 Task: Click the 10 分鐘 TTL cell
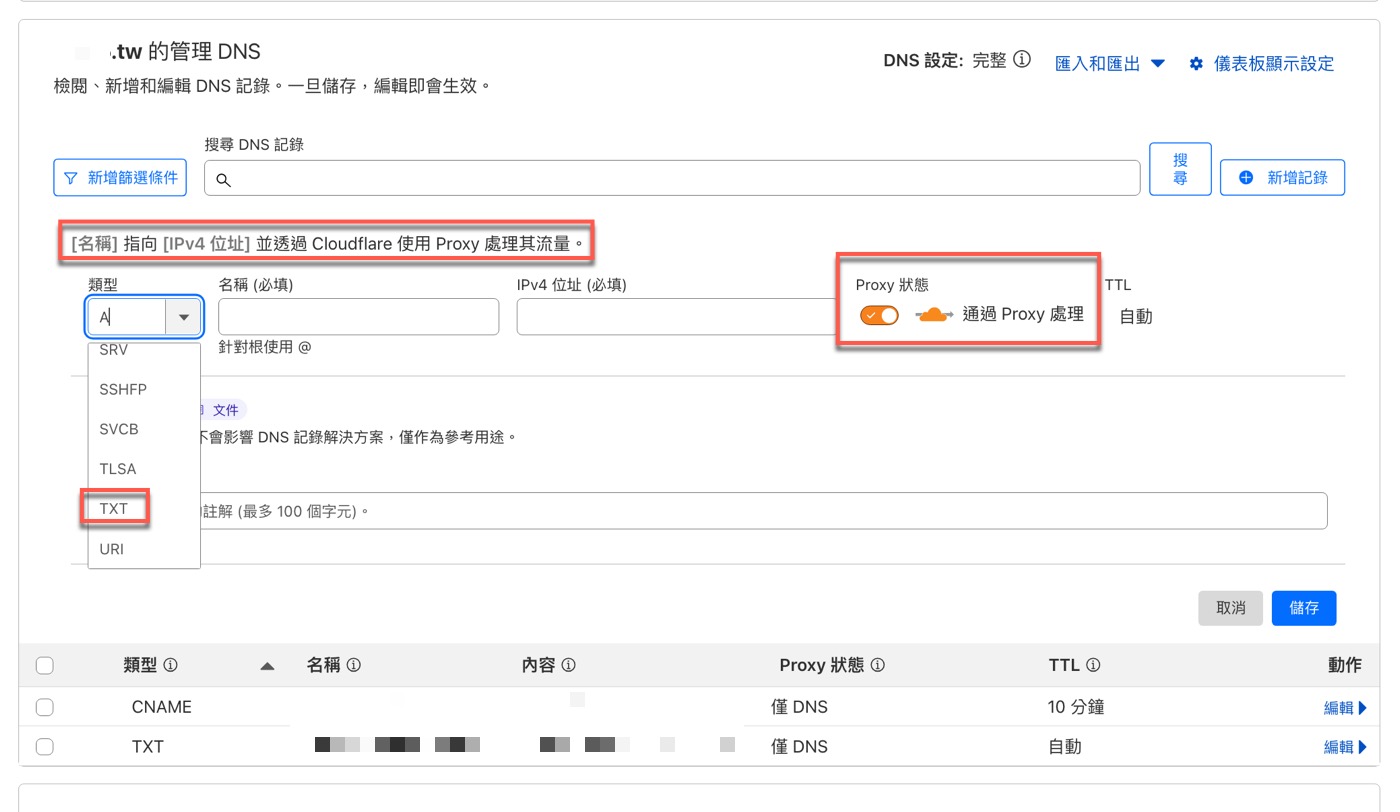(x=1076, y=707)
